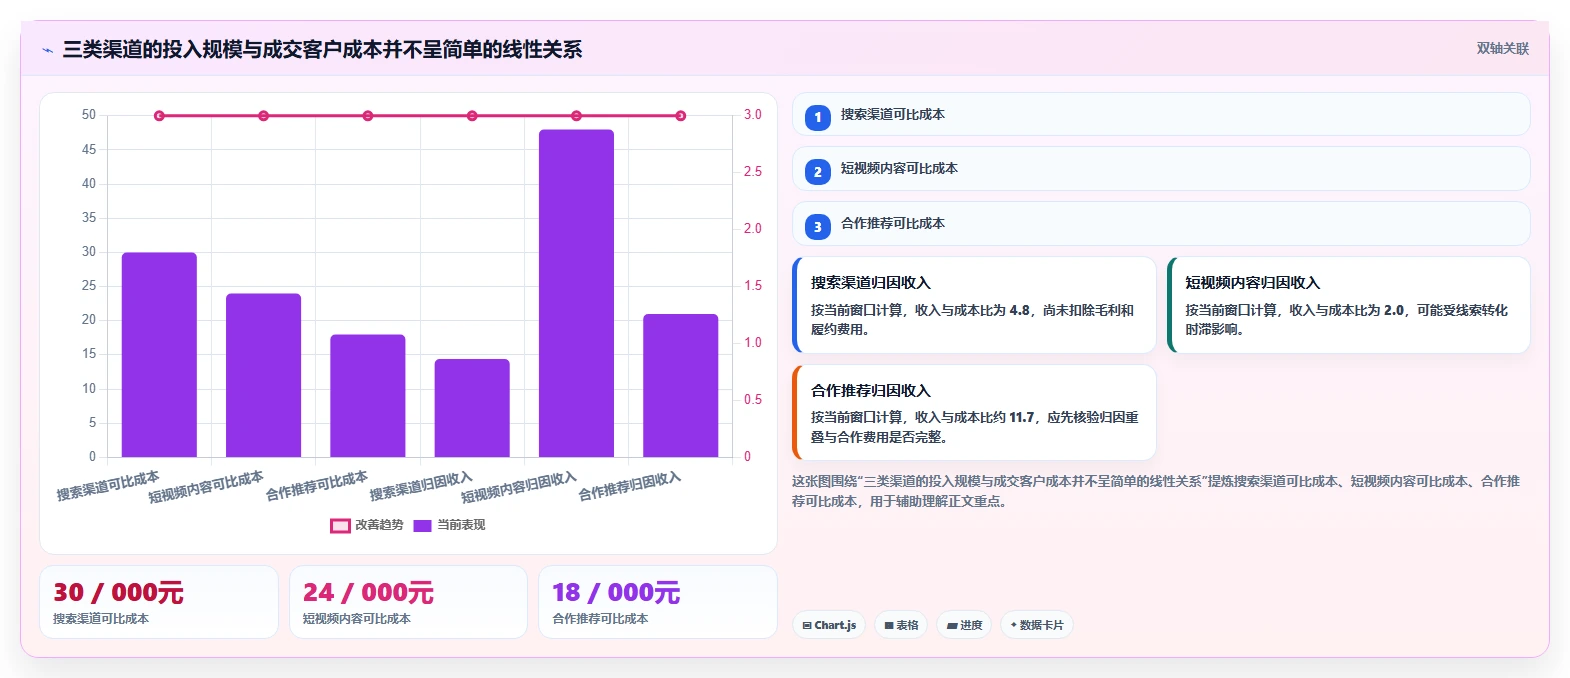Click the 表格 tag
The width and height of the screenshot is (1570, 678).
tap(901, 625)
